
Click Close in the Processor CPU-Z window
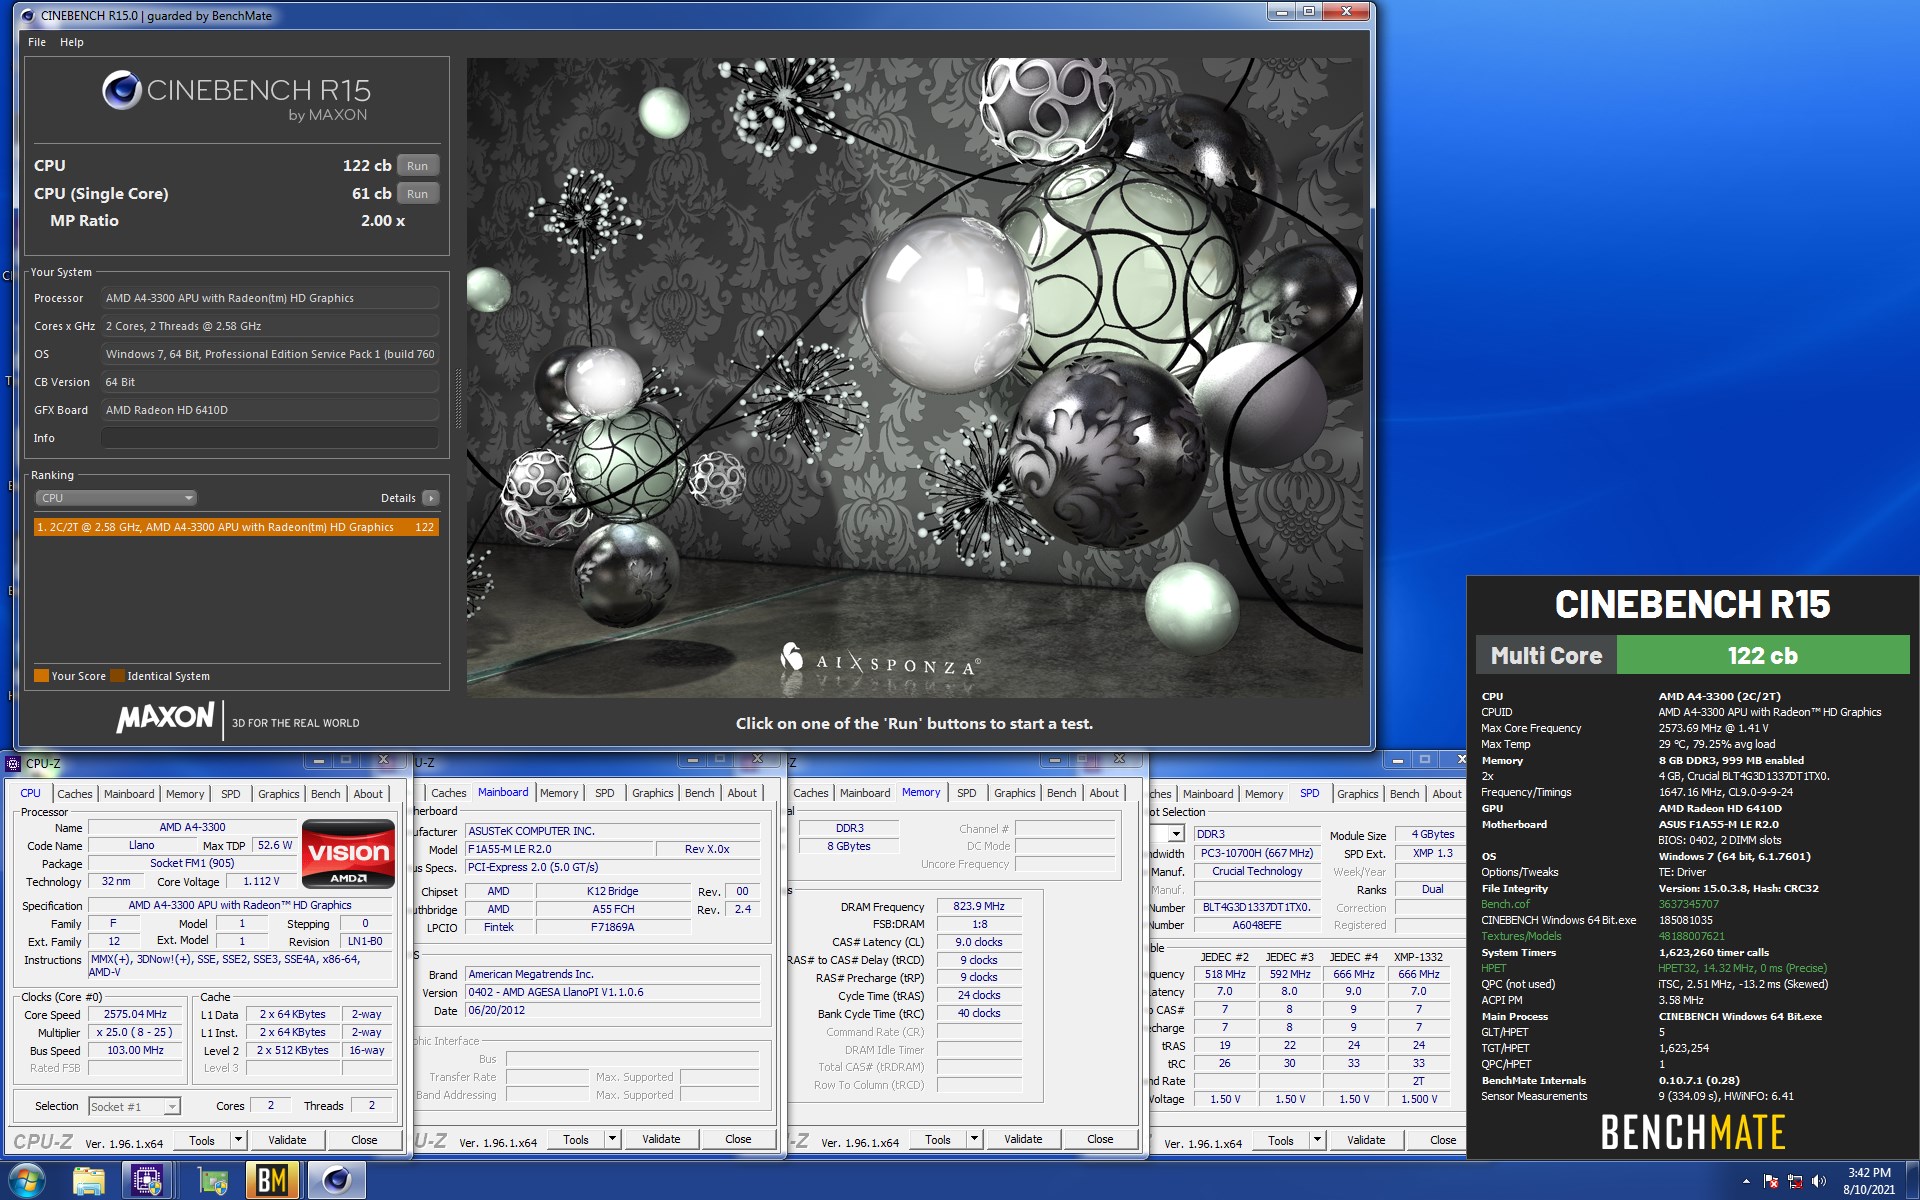[x=364, y=1140]
